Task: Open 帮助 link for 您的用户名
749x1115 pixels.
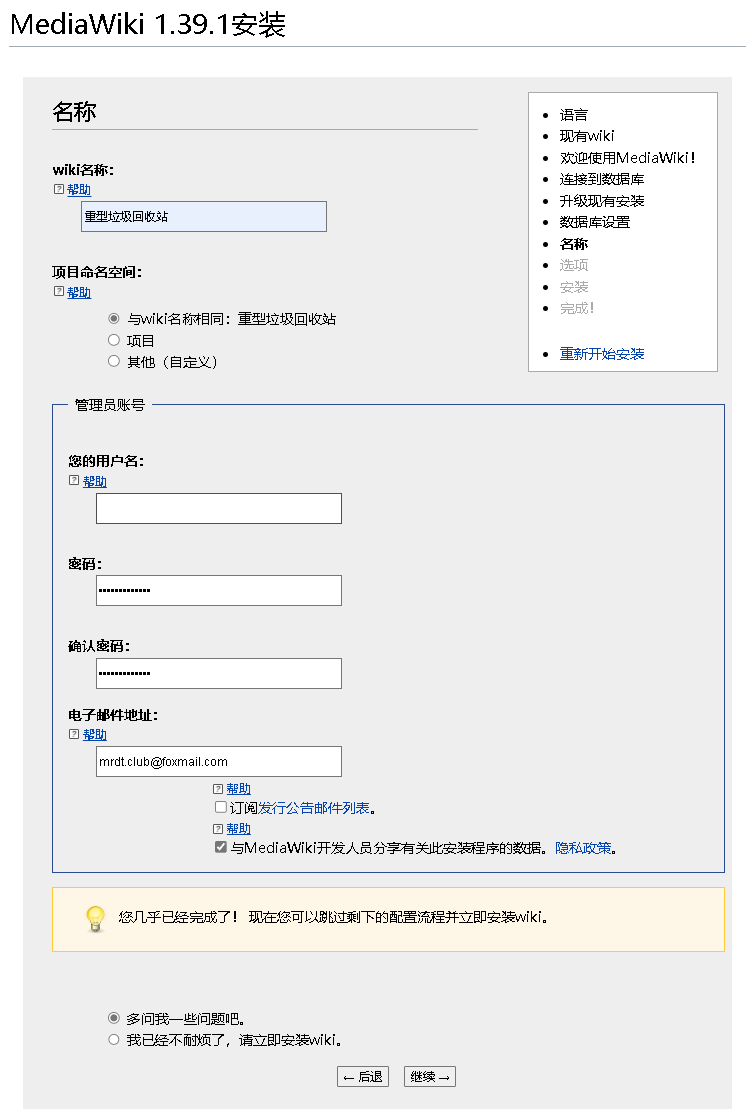Action: coord(95,481)
